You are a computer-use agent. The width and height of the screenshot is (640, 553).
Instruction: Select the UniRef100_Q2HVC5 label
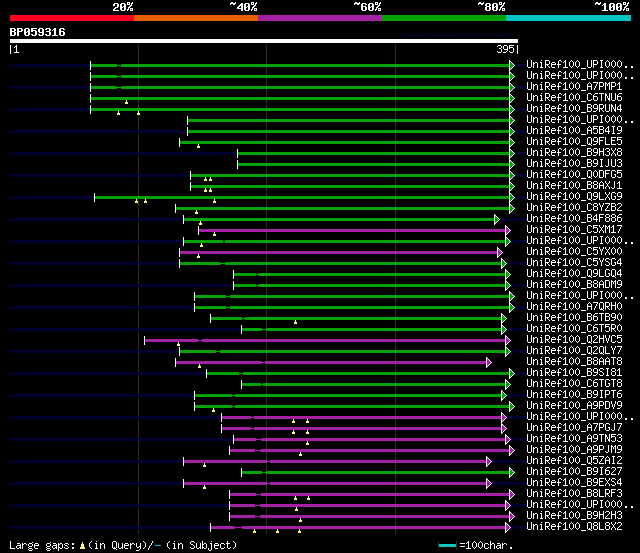pyautogui.click(x=574, y=340)
